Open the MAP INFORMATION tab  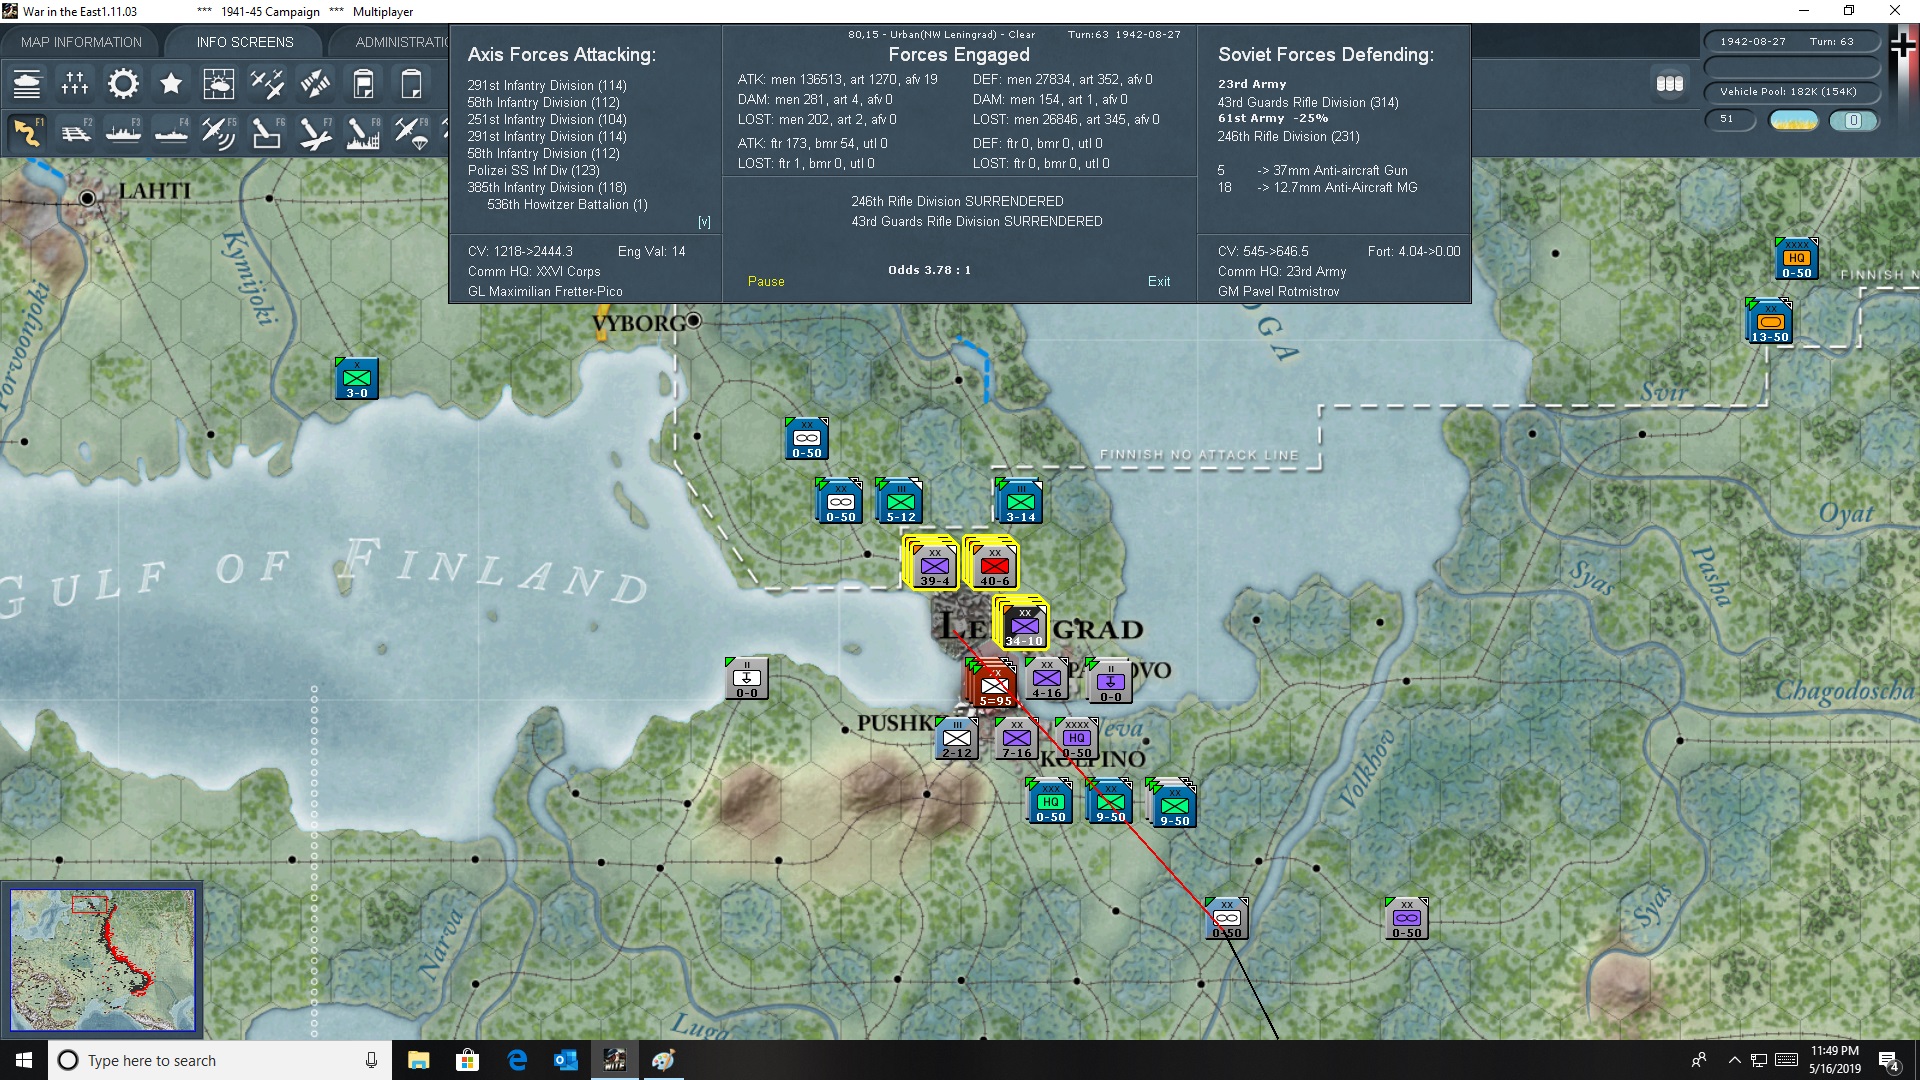81,42
